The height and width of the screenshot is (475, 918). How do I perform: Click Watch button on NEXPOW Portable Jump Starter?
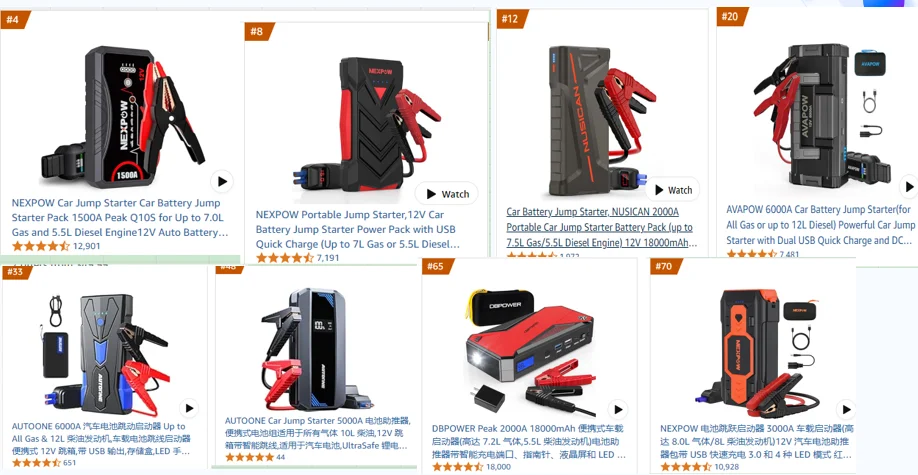(x=447, y=194)
